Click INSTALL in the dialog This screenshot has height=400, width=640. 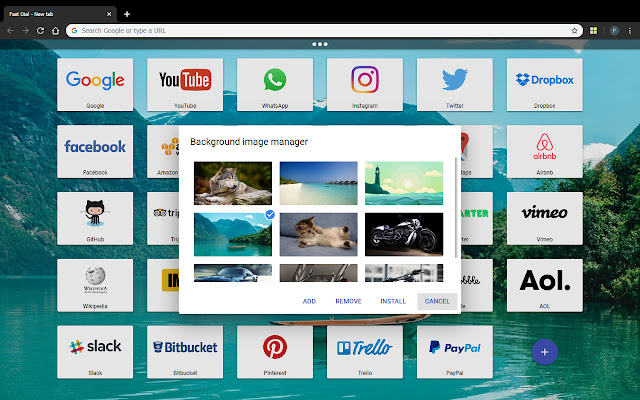pos(393,301)
